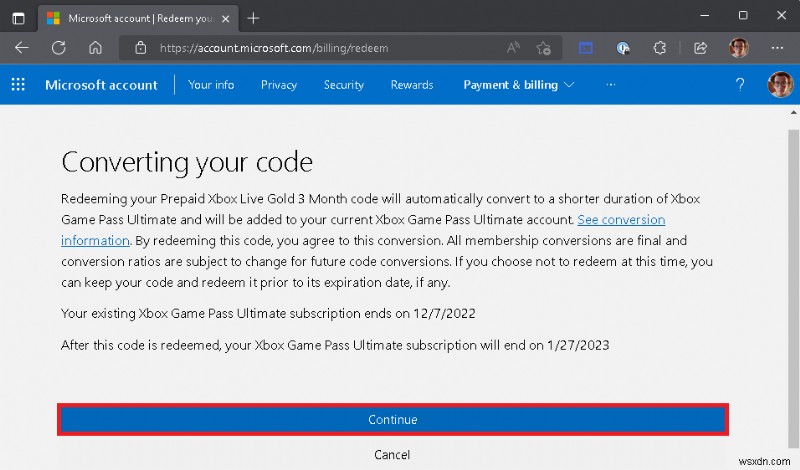View site security lock information
Viewport: 800px width, 470px height.
click(140, 48)
